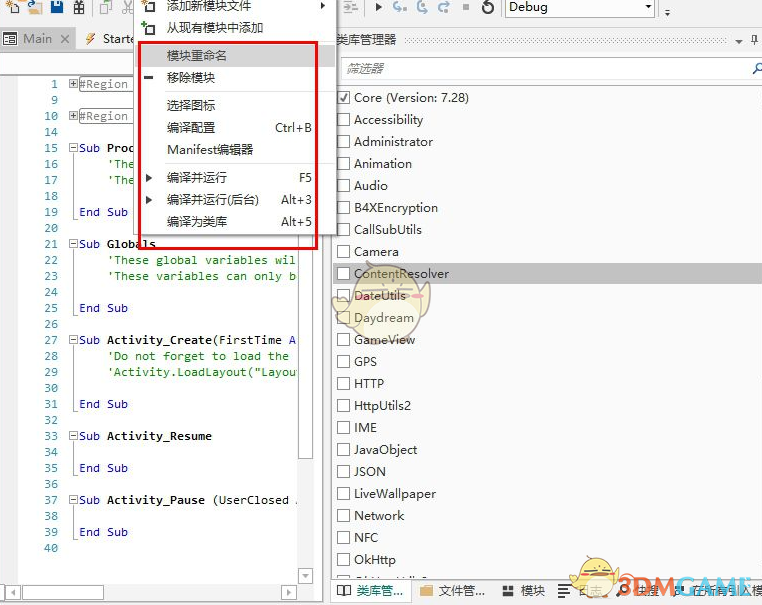
Task: Click the horizontal scrollbar right arrow
Action: [x=289, y=592]
